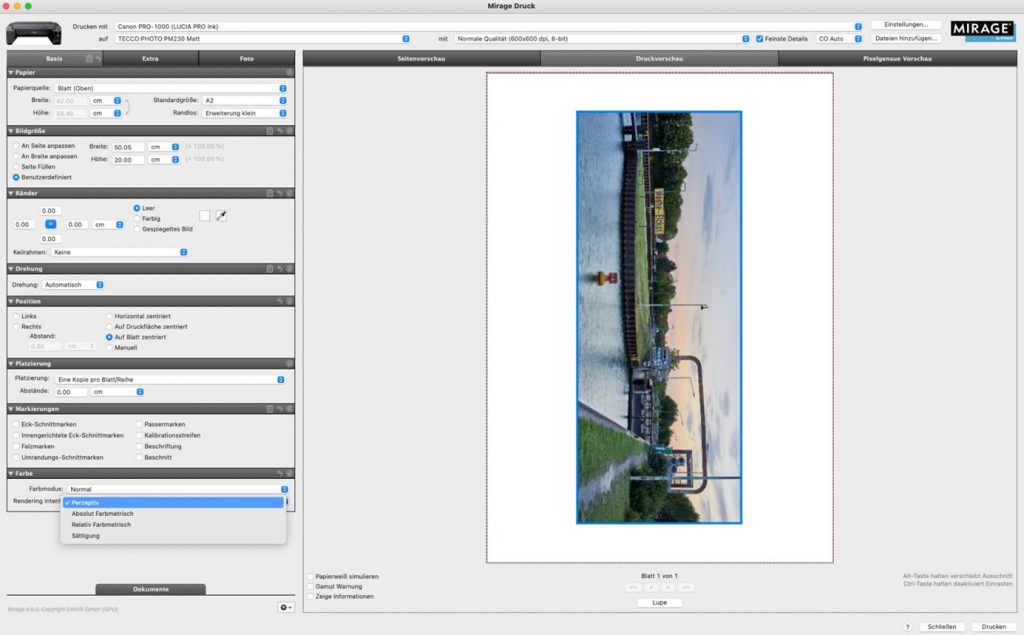Reset the Bildgröße section with undo arrow
Screen dimensions: 1024x635
click(x=280, y=131)
